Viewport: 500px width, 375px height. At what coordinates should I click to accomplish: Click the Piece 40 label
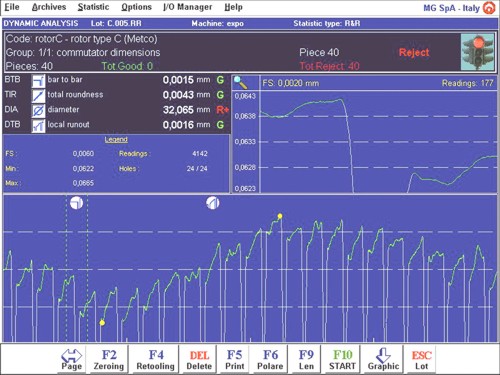(319, 52)
